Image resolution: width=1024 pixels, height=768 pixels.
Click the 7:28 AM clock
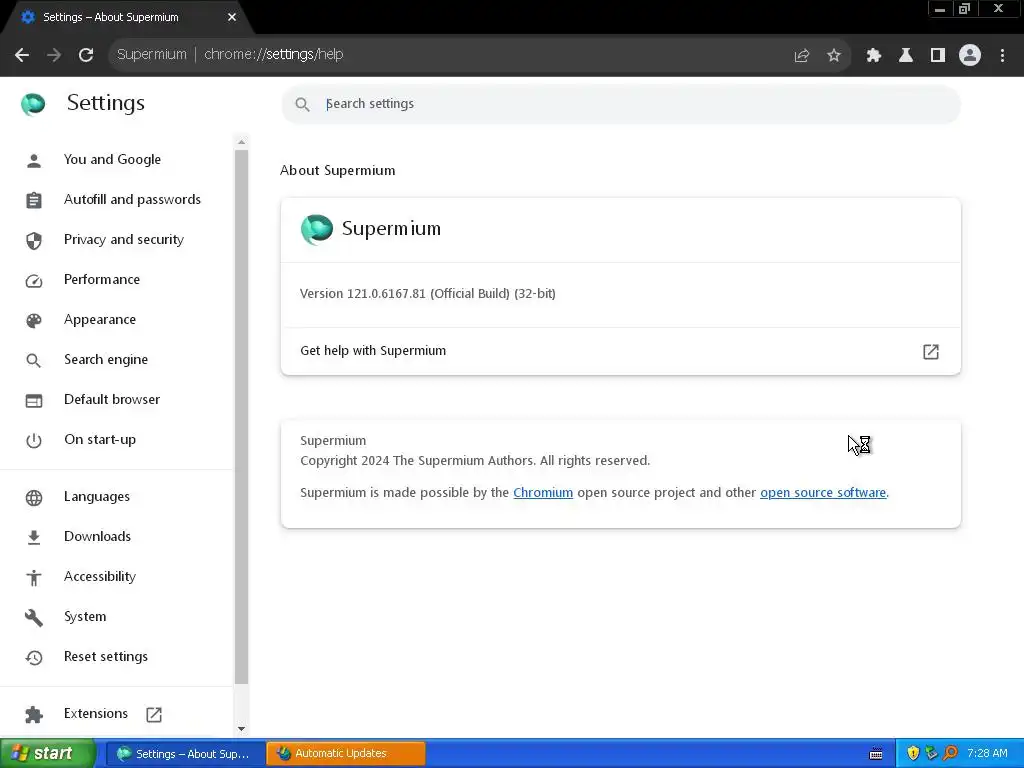(x=987, y=754)
